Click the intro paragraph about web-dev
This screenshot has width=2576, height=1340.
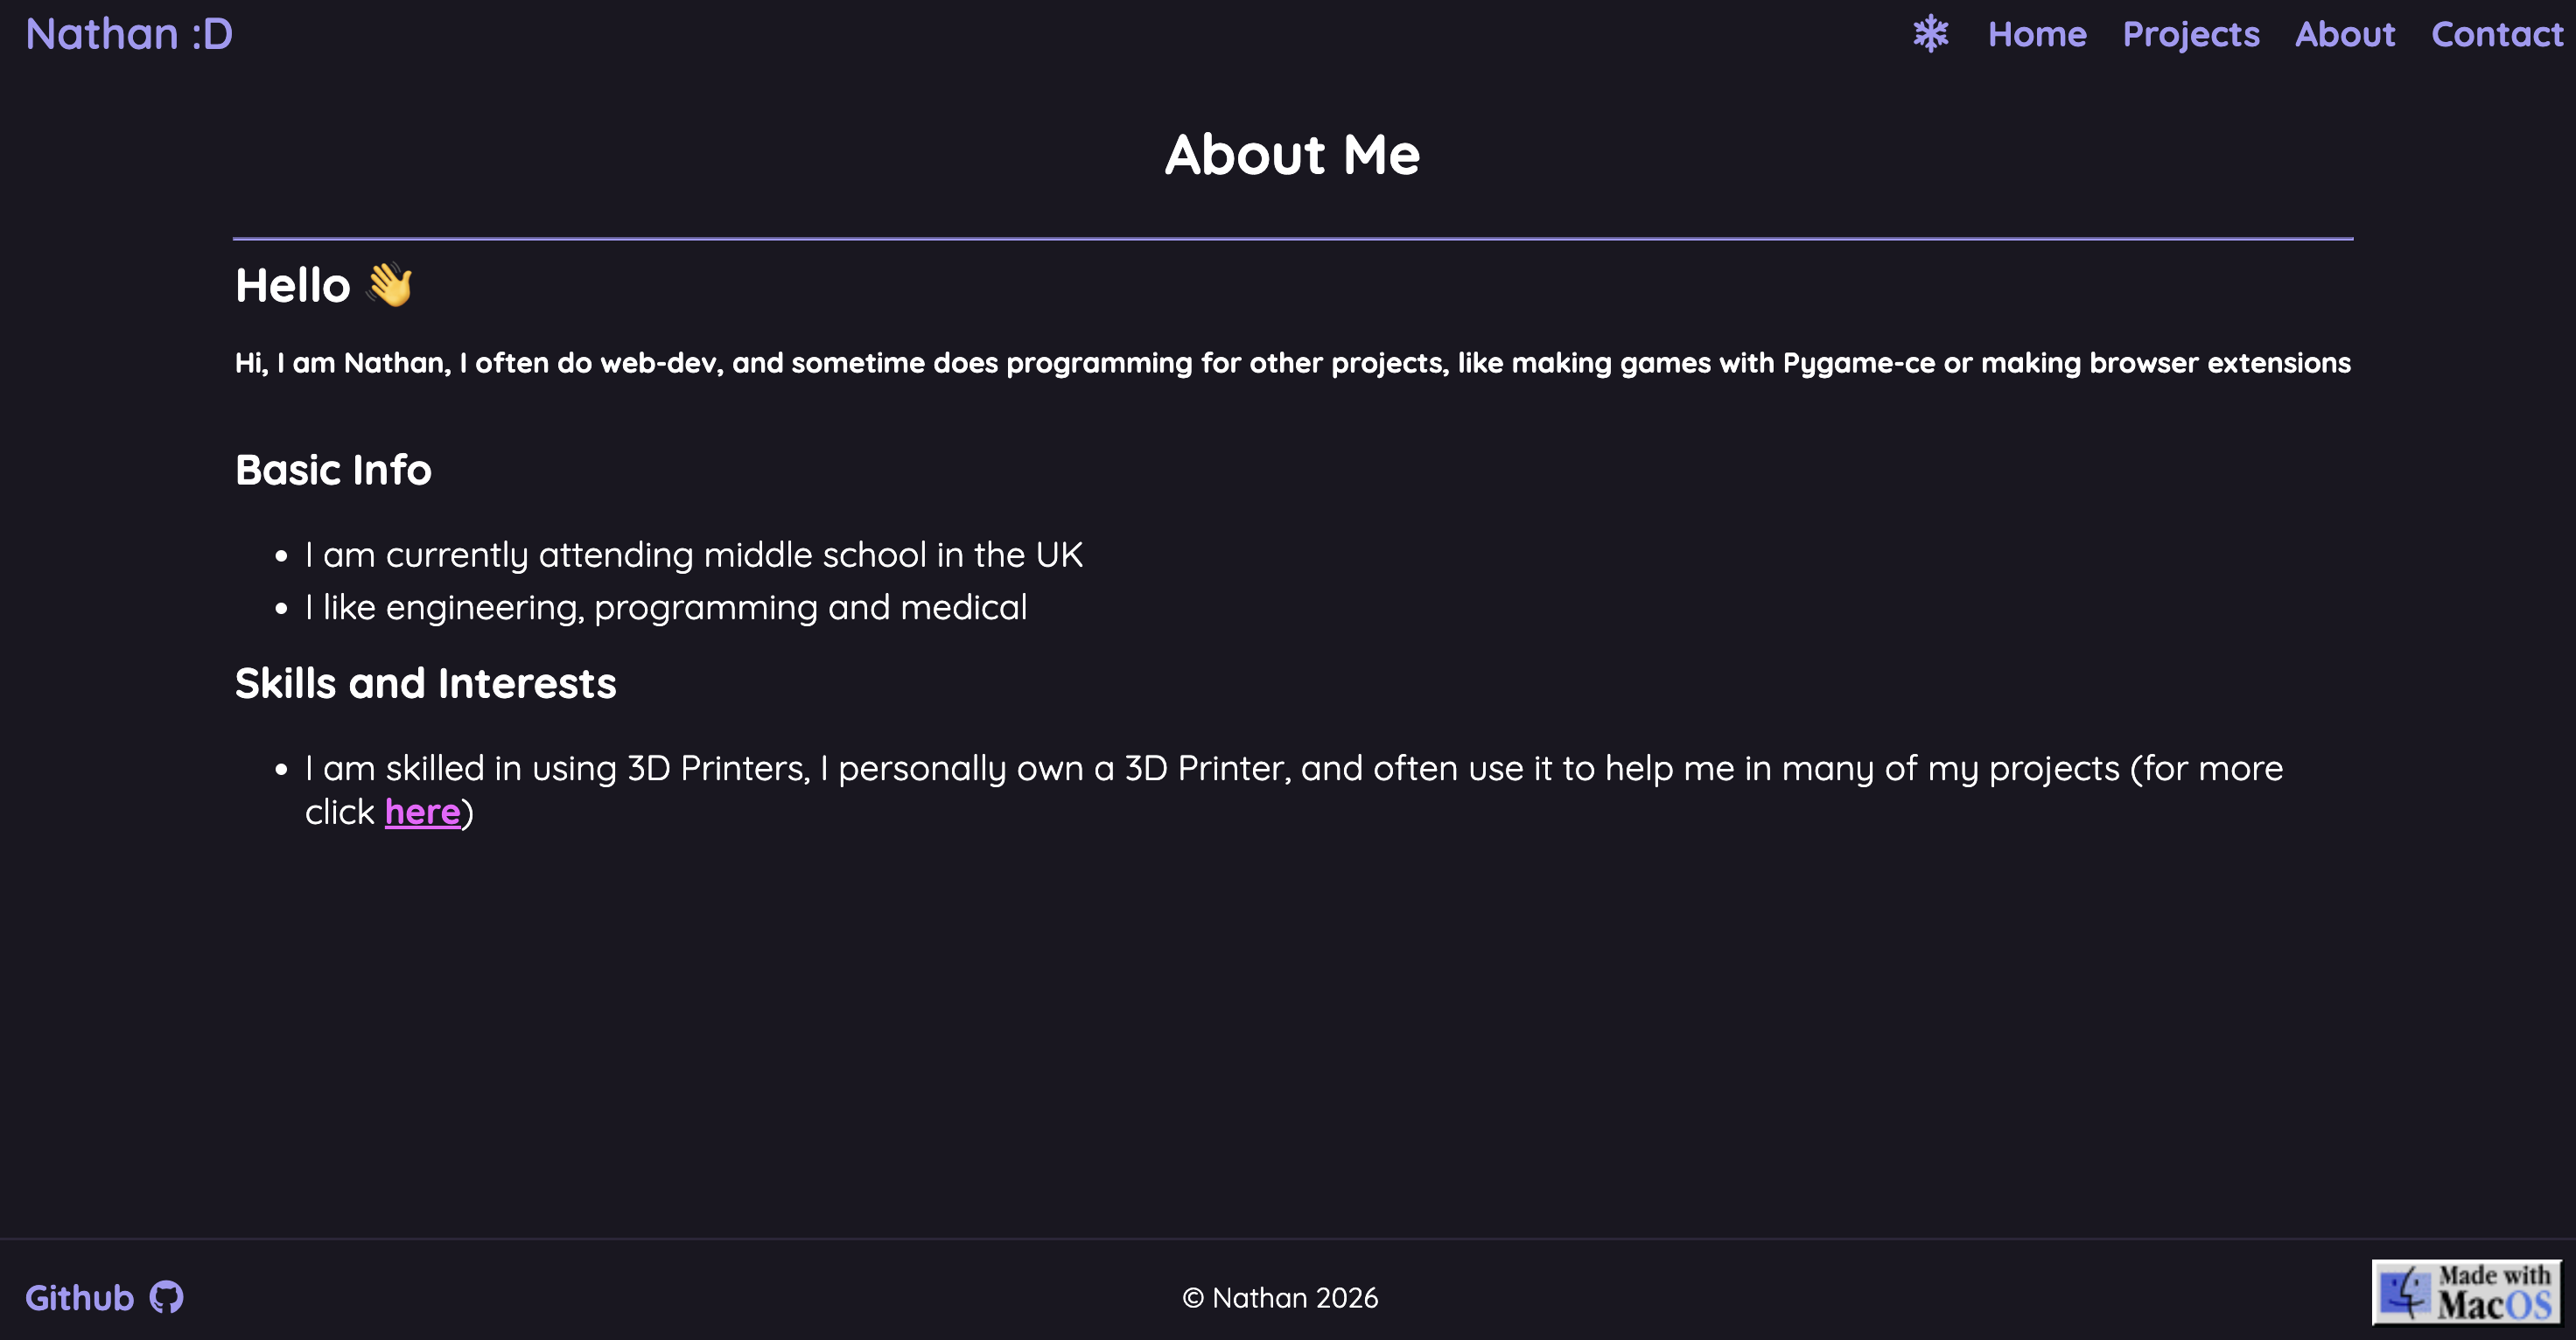click(x=1292, y=363)
